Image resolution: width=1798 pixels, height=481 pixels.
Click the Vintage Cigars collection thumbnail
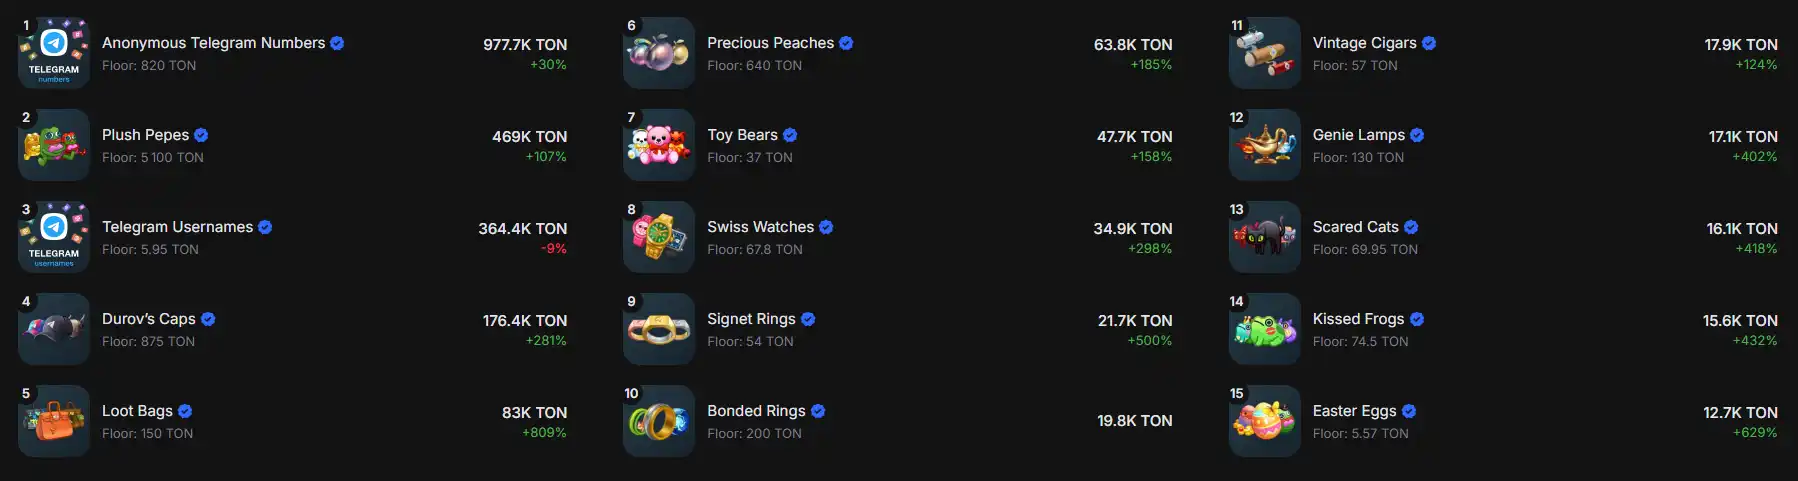pyautogui.click(x=1264, y=53)
